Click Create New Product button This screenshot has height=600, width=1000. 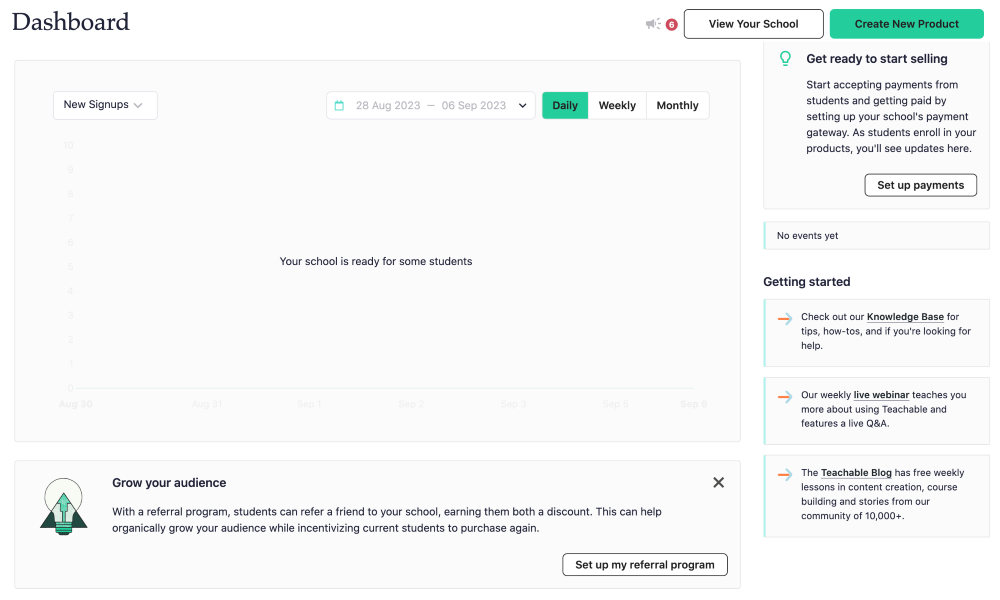906,24
